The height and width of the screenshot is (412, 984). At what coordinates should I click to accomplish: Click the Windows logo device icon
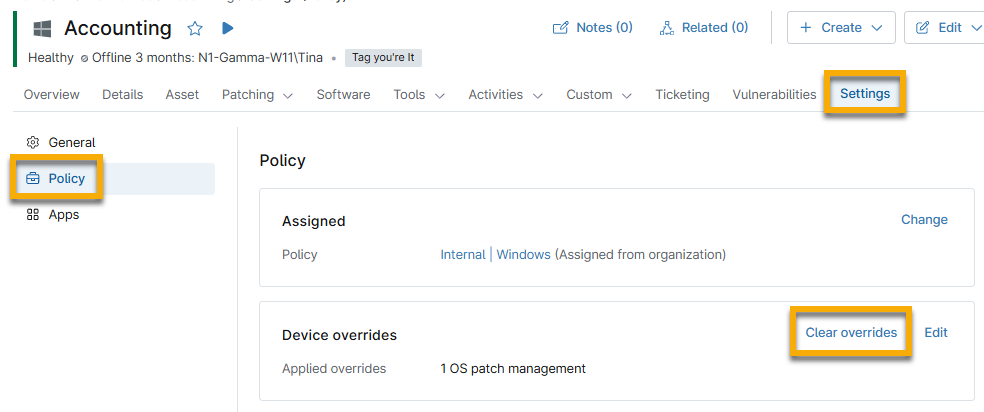click(42, 29)
